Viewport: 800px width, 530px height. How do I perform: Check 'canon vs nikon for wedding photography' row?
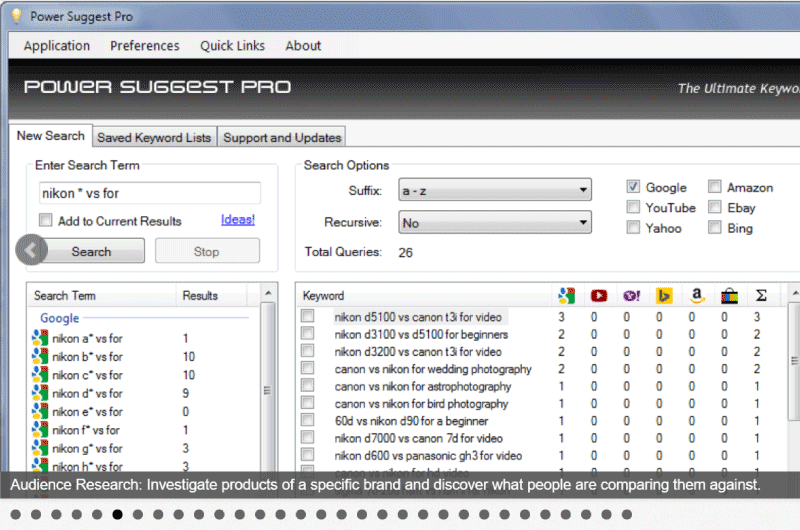coord(307,368)
